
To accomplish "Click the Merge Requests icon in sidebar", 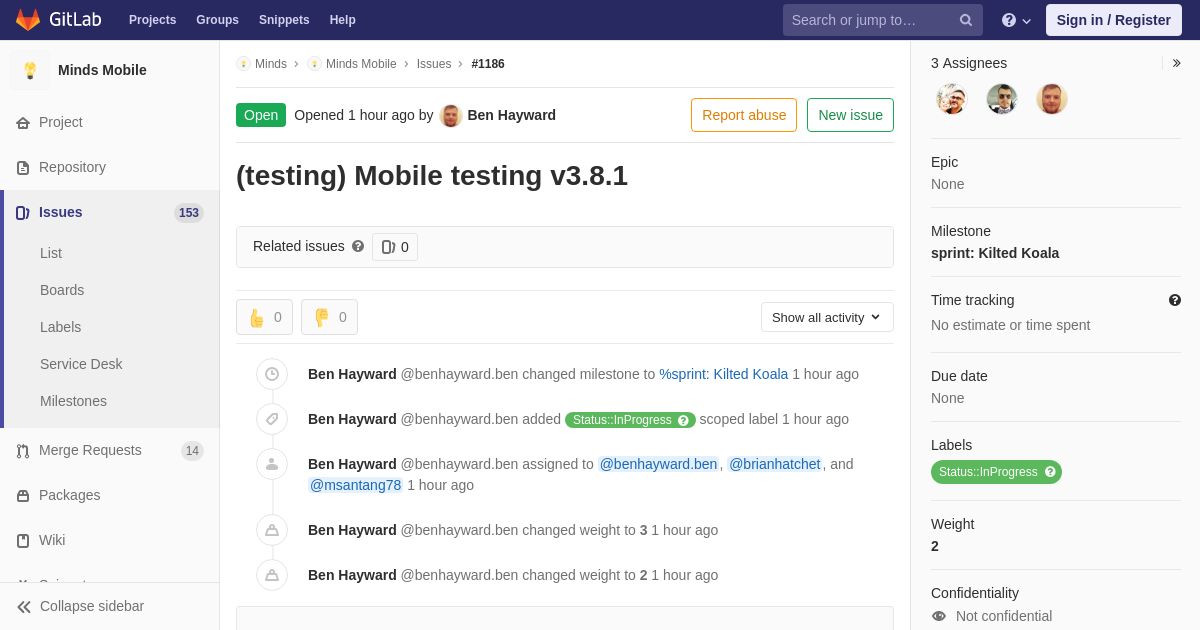I will pyautogui.click(x=23, y=450).
